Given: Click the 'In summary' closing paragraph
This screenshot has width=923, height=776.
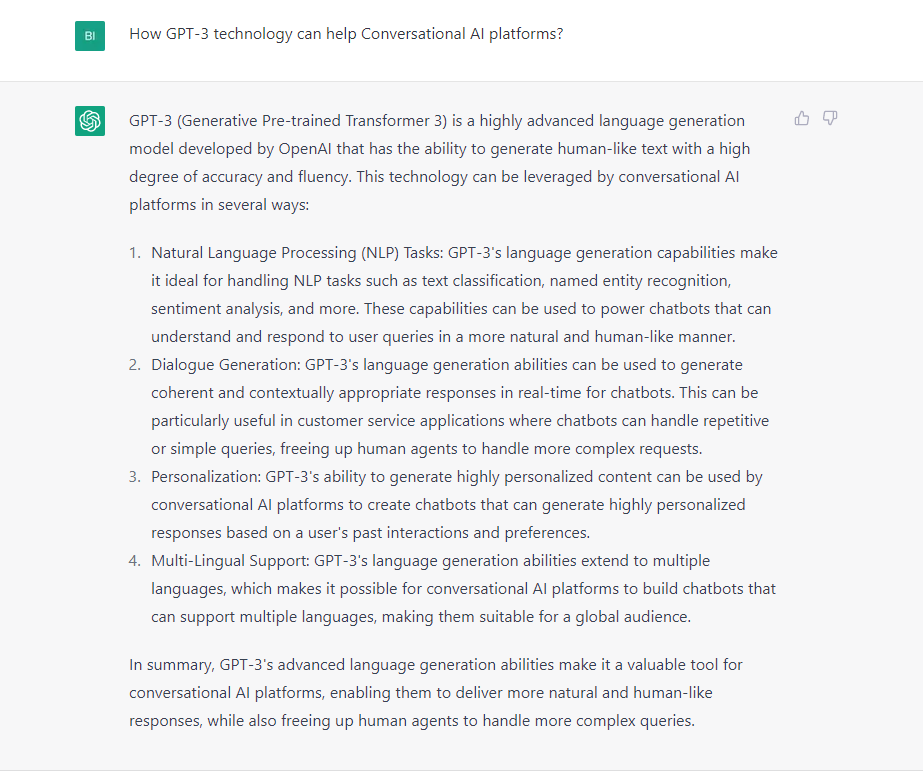Looking at the screenshot, I should [x=436, y=692].
